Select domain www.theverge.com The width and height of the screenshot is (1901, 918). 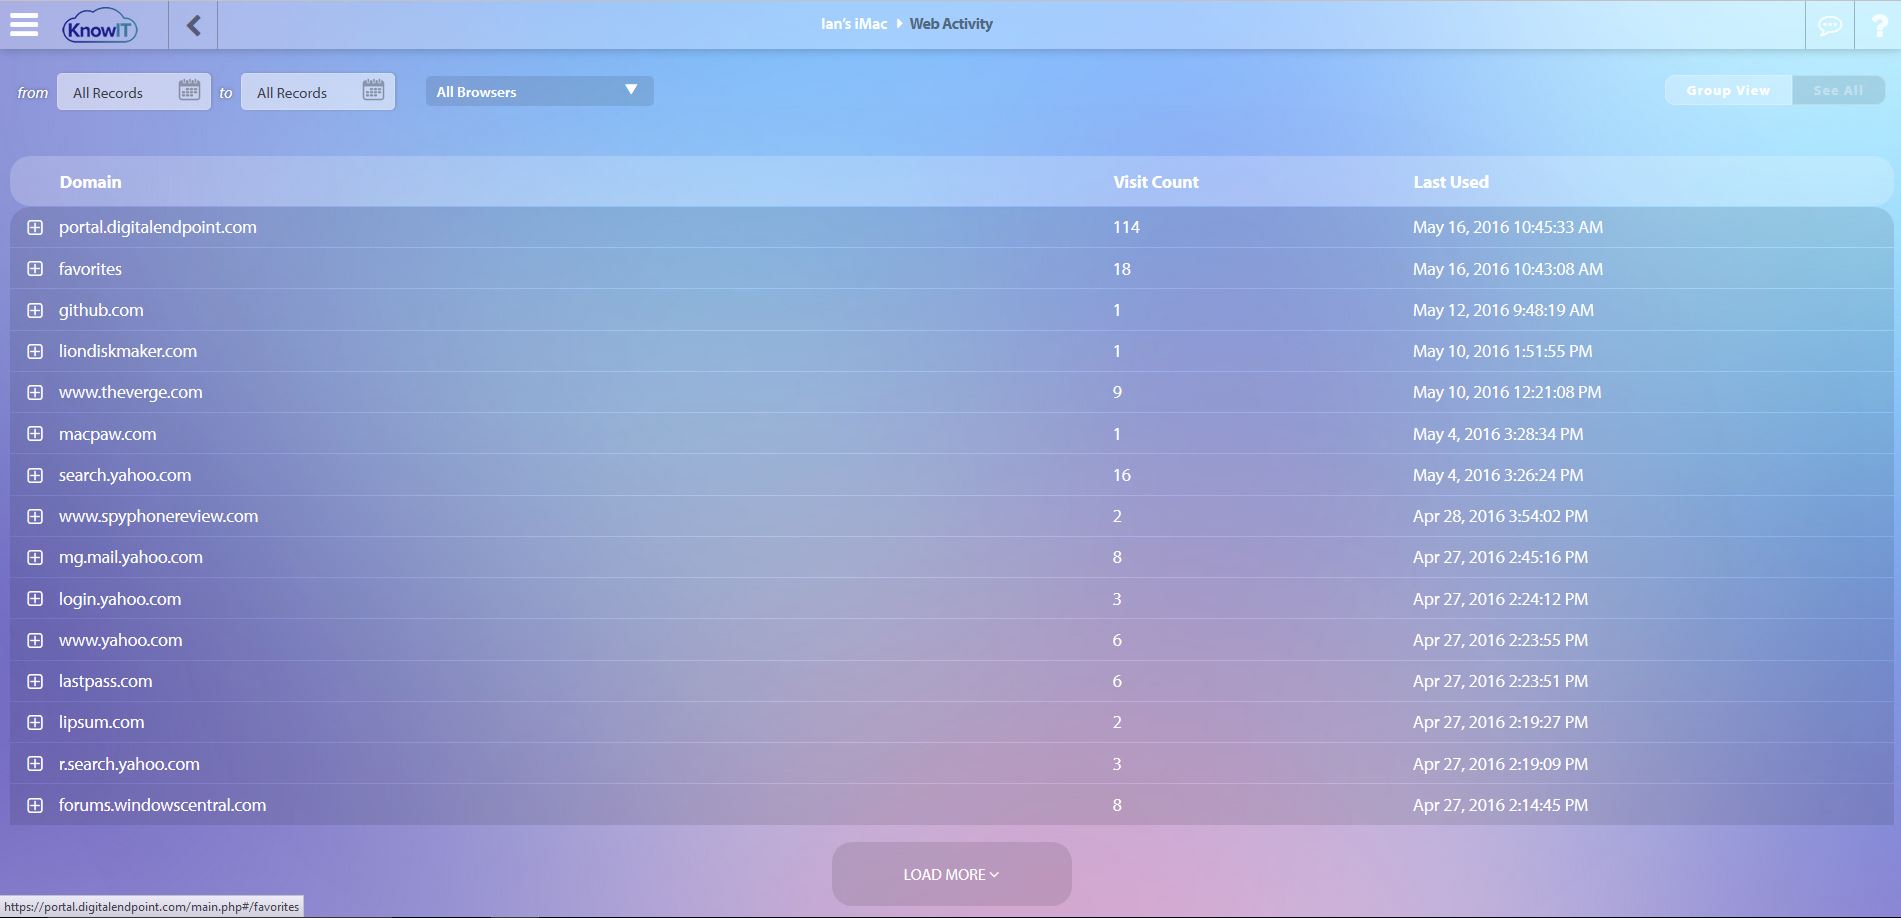tap(131, 392)
